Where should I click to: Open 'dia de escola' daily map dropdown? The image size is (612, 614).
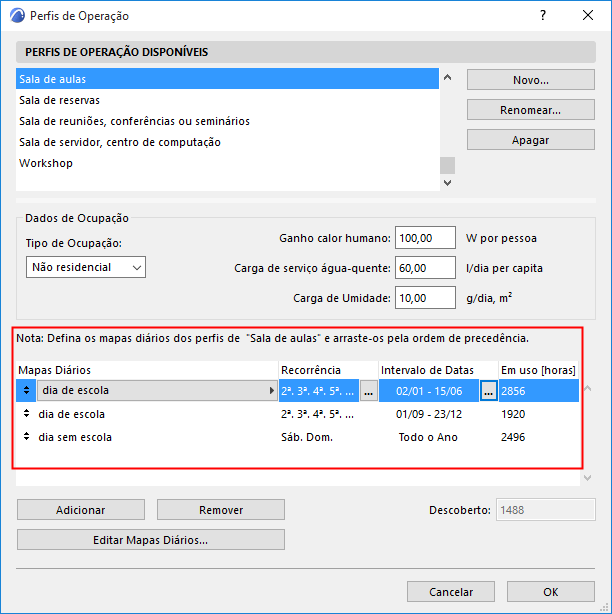(x=157, y=390)
